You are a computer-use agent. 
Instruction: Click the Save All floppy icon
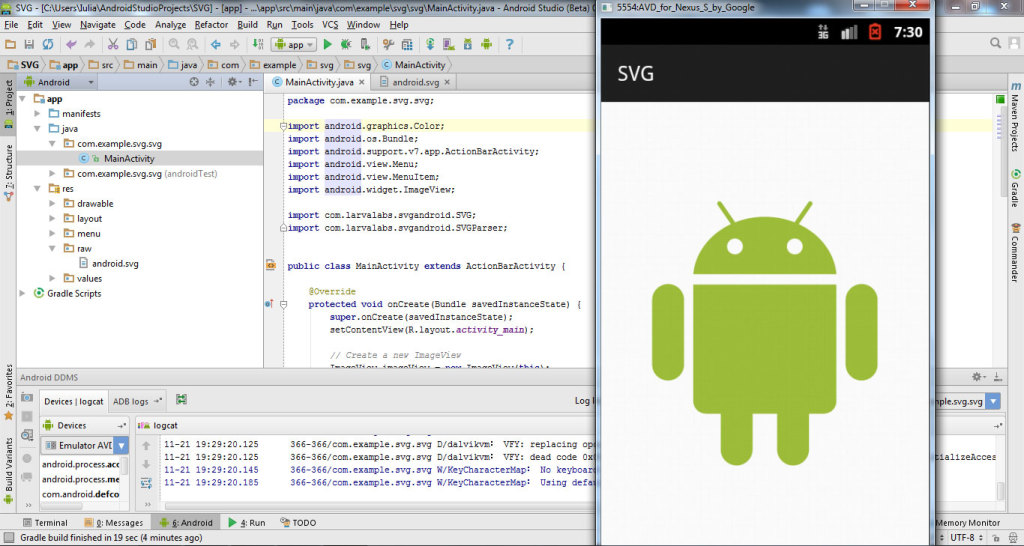pyautogui.click(x=29, y=44)
